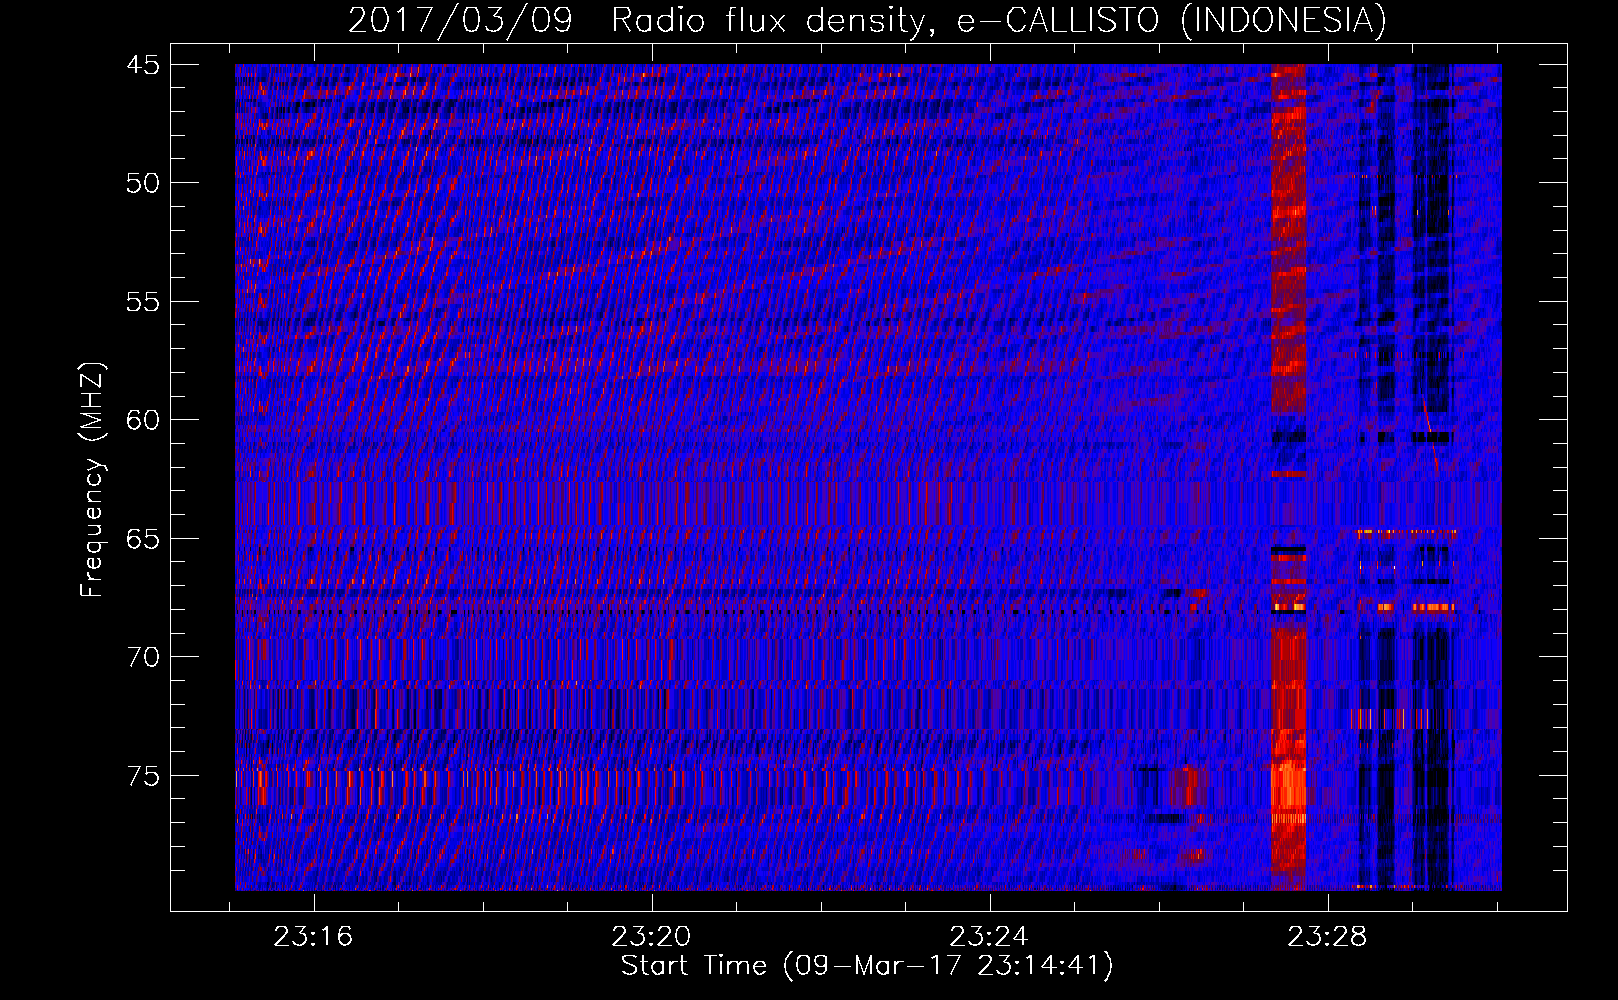Click frequency tick label 65
This screenshot has width=1618, height=1000.
click(142, 539)
